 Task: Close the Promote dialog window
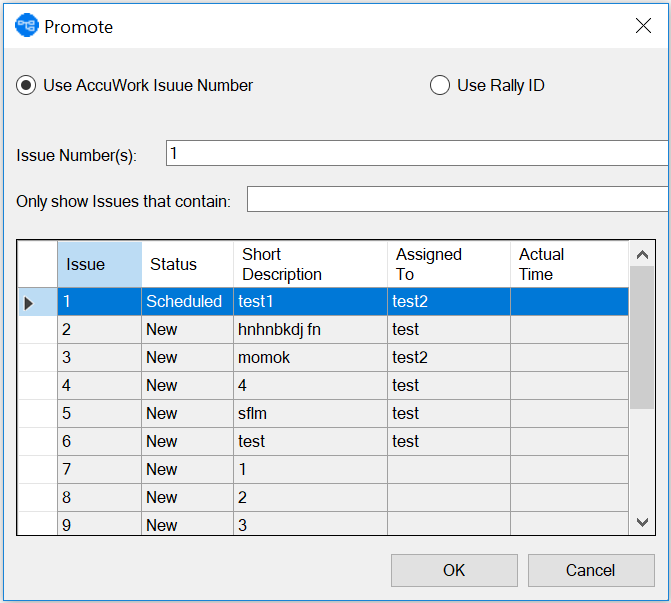643,26
